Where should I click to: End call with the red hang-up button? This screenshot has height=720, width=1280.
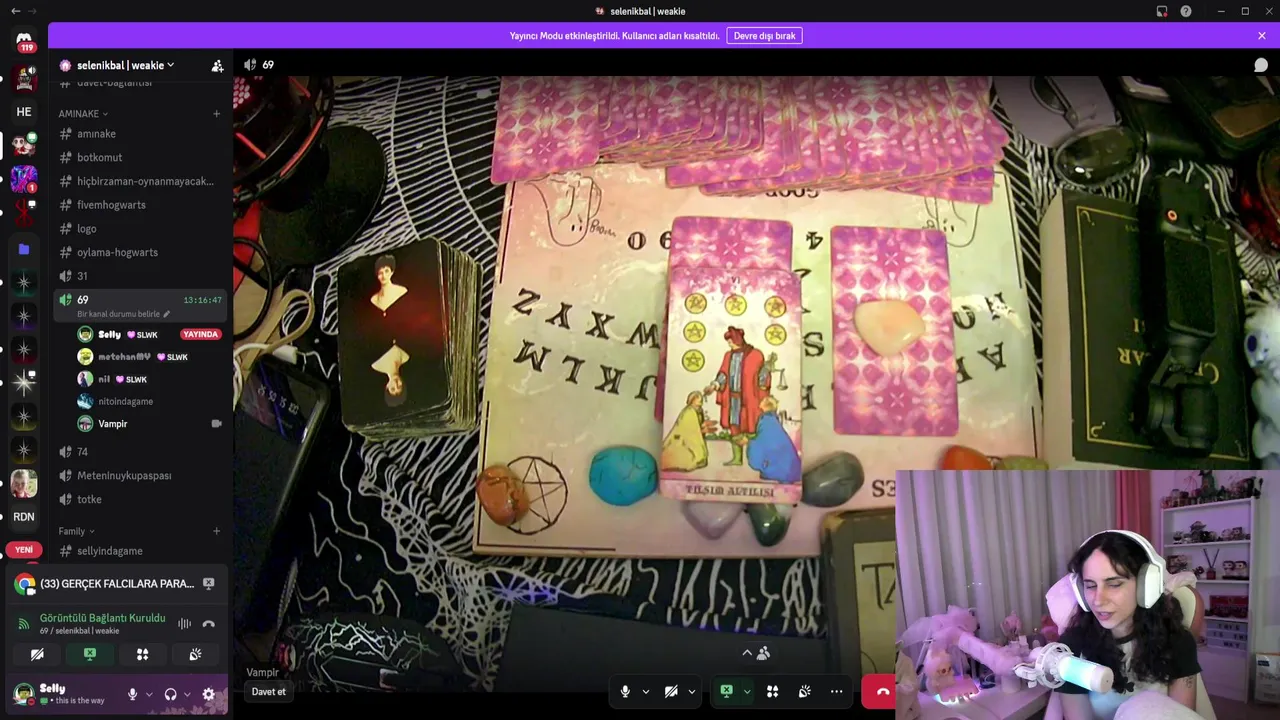tap(880, 691)
